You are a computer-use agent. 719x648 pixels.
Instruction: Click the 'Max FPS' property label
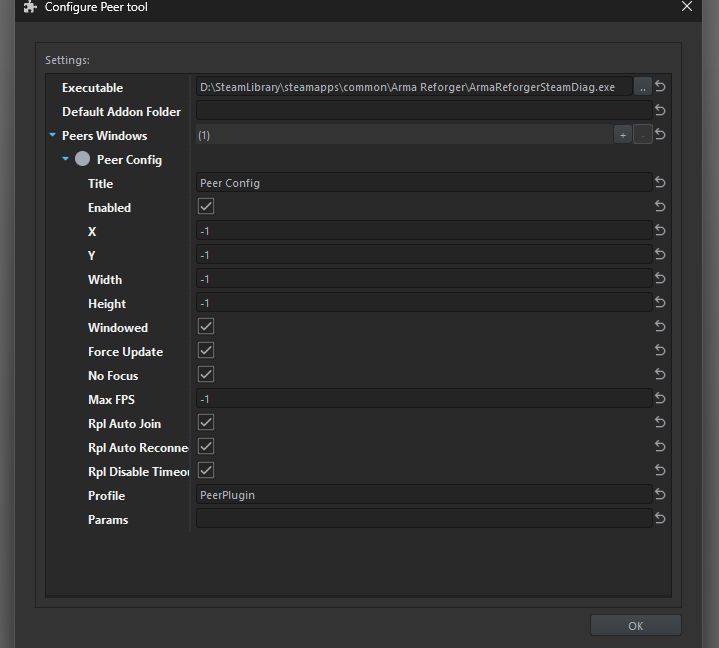pos(111,399)
